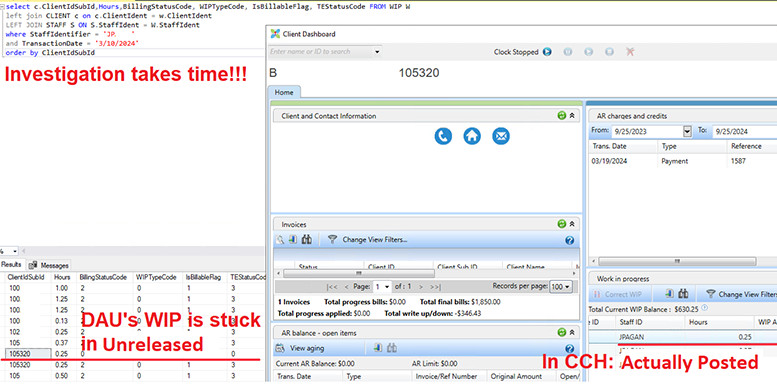Select the Home tab
Screen dimensions: 777x387
point(284,92)
